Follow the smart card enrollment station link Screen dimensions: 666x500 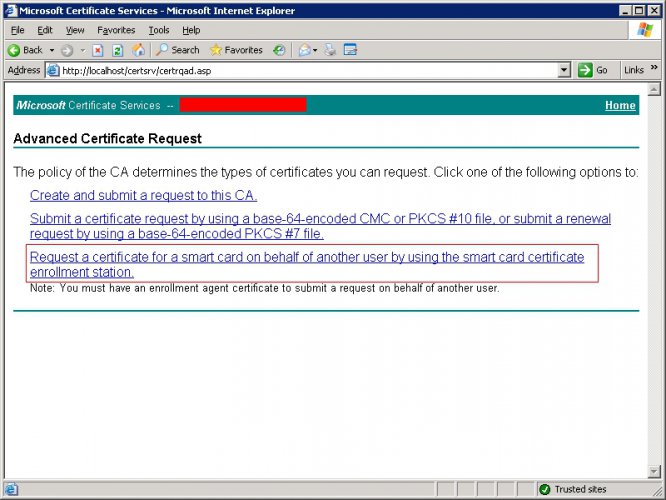(x=307, y=264)
